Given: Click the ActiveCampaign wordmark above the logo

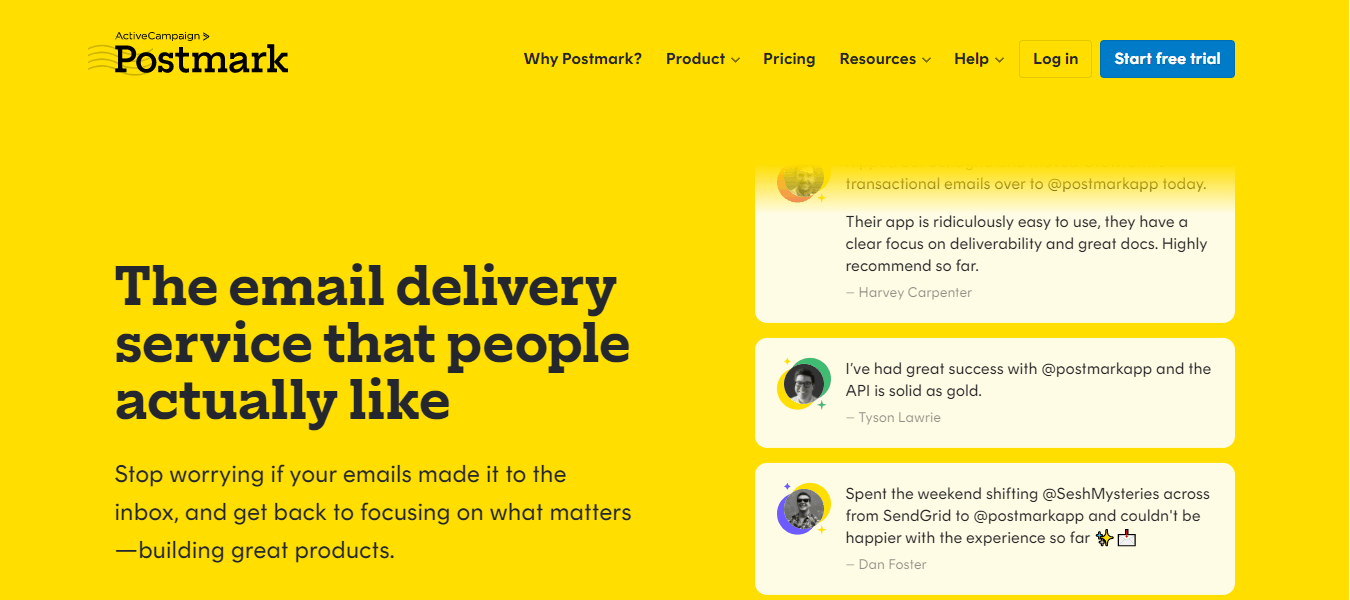Looking at the screenshot, I should point(158,36).
